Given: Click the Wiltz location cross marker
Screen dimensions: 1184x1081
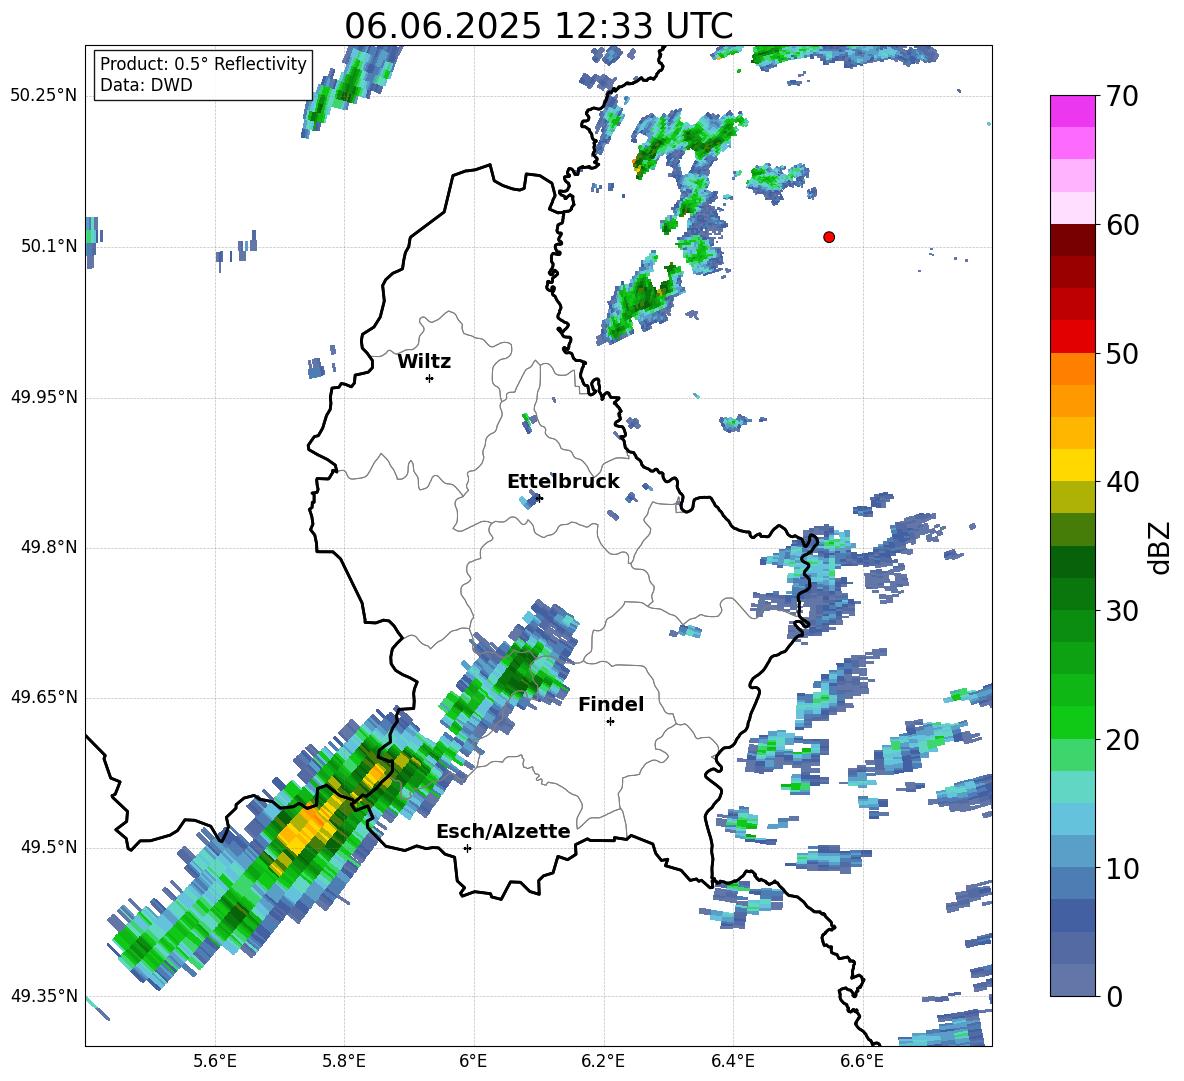Looking at the screenshot, I should pyautogui.click(x=430, y=378).
